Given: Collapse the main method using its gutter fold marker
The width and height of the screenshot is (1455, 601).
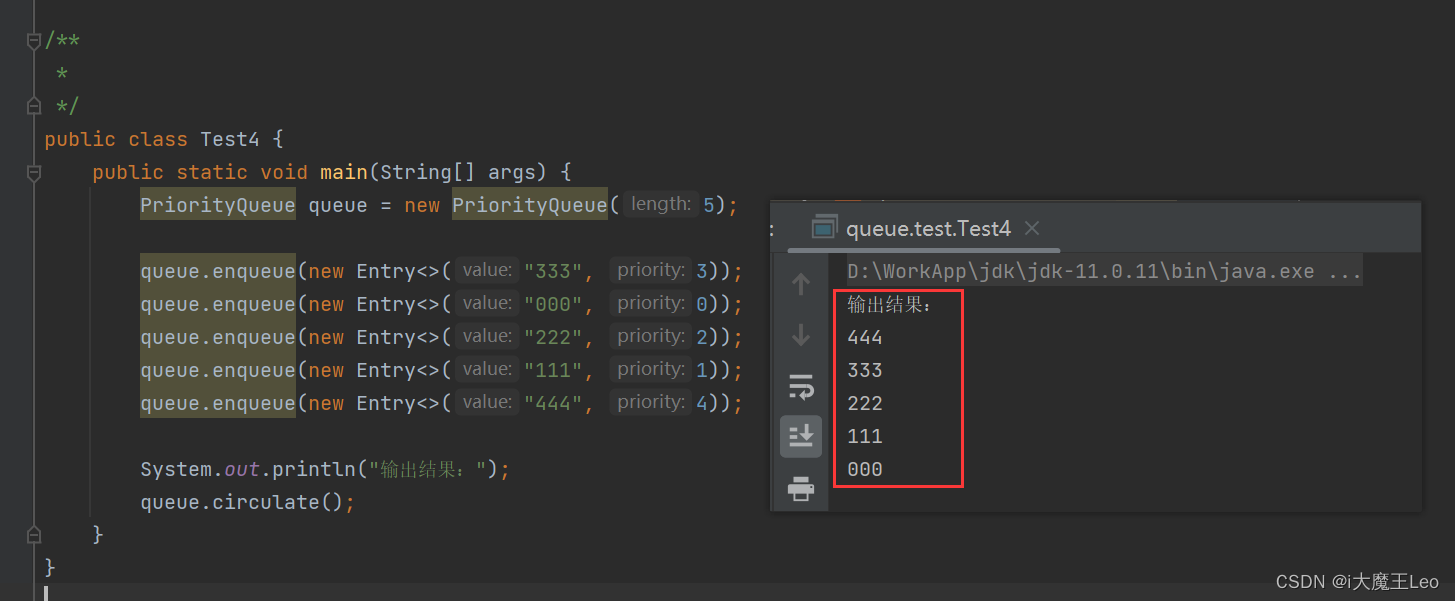Looking at the screenshot, I should click(34, 173).
